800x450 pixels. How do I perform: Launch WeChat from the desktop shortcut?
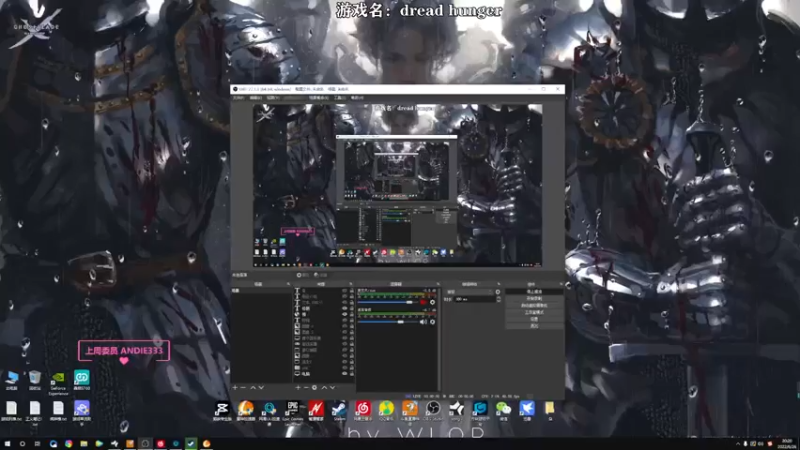tap(503, 411)
